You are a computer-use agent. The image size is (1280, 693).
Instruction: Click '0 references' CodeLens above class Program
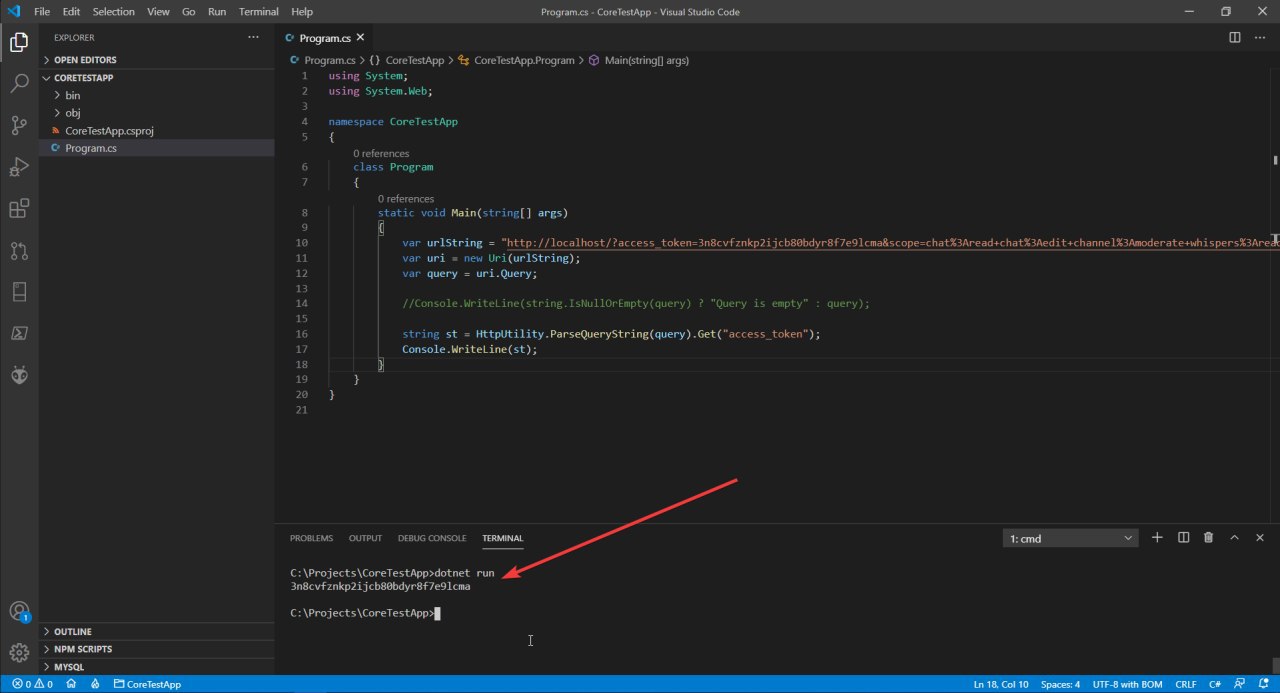point(381,154)
